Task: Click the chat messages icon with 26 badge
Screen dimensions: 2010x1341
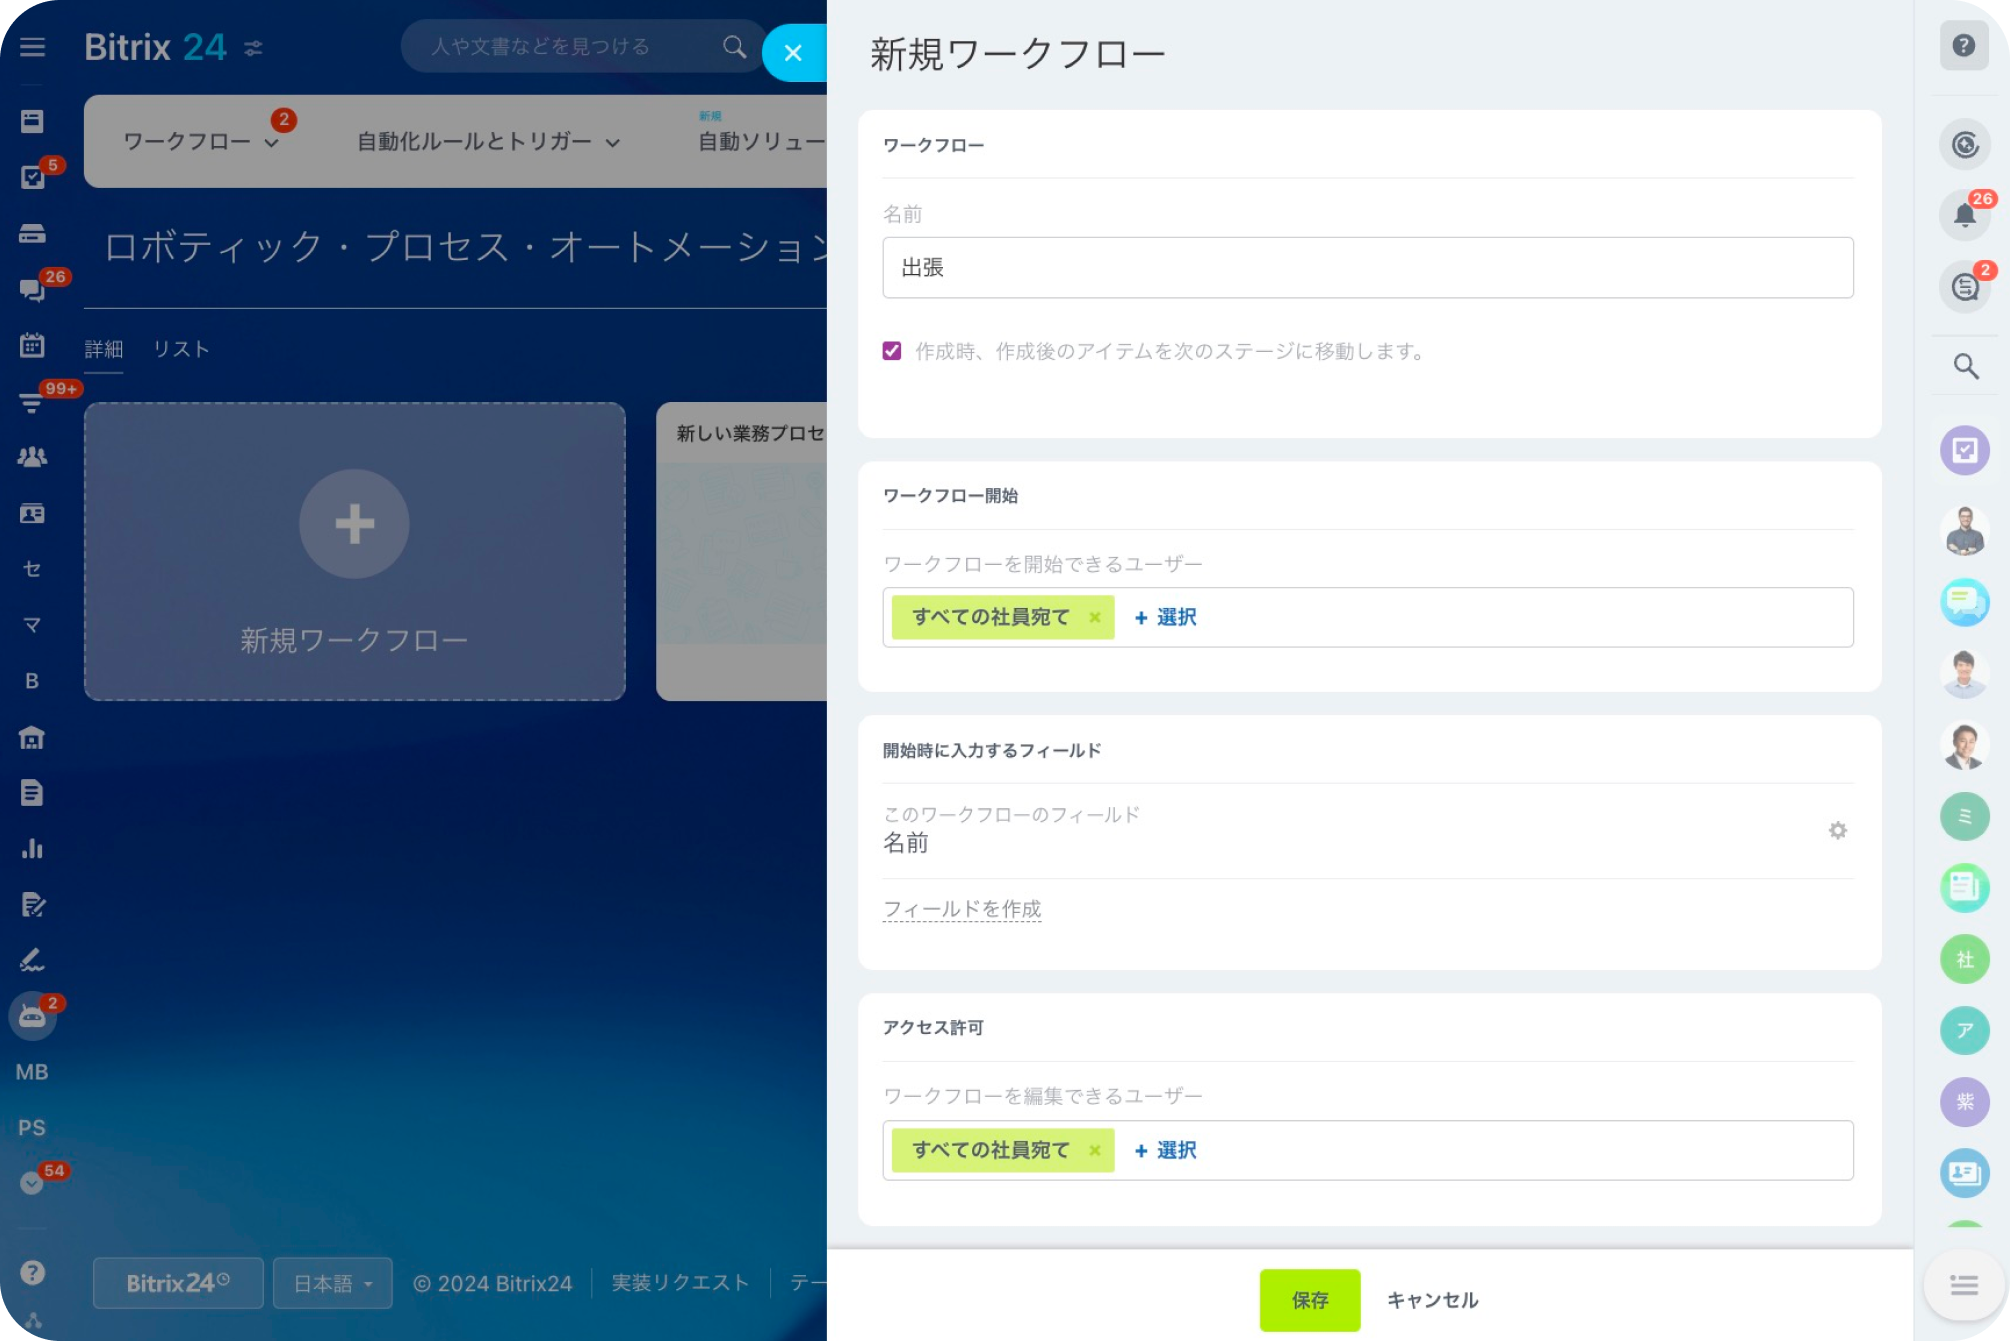Action: [x=32, y=290]
